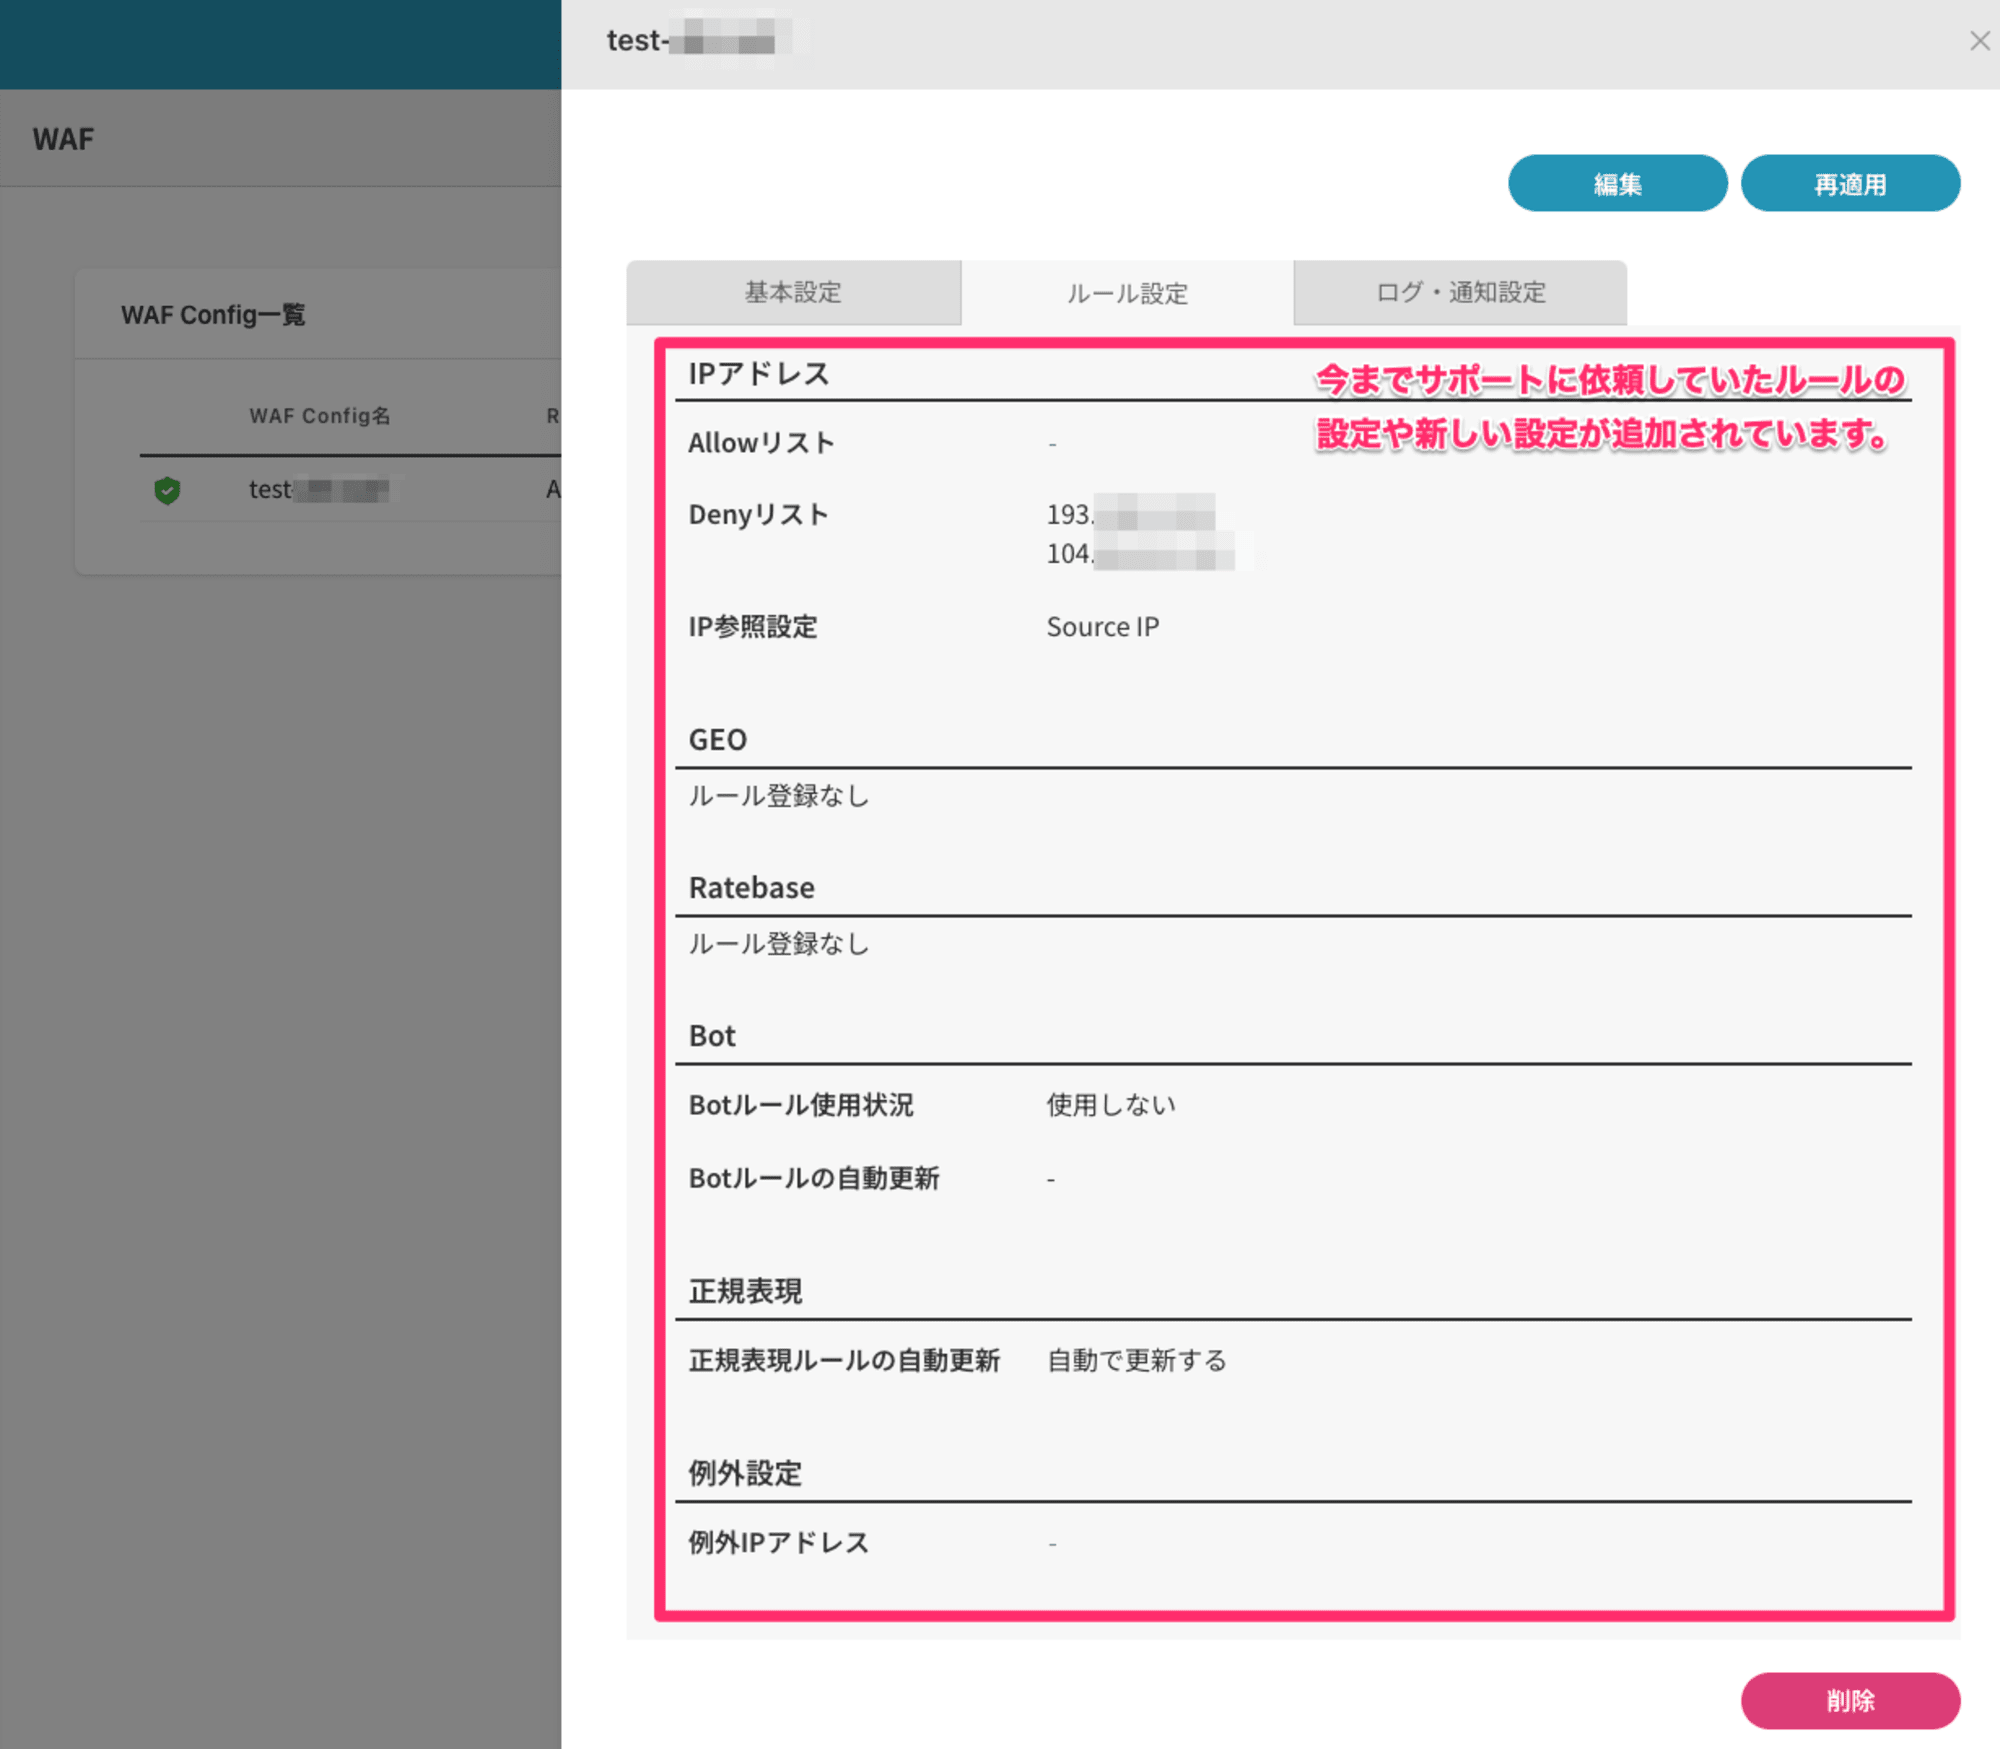Open the ログ・通知設定 tab
Screen dimensions: 2000x1749
(1460, 292)
